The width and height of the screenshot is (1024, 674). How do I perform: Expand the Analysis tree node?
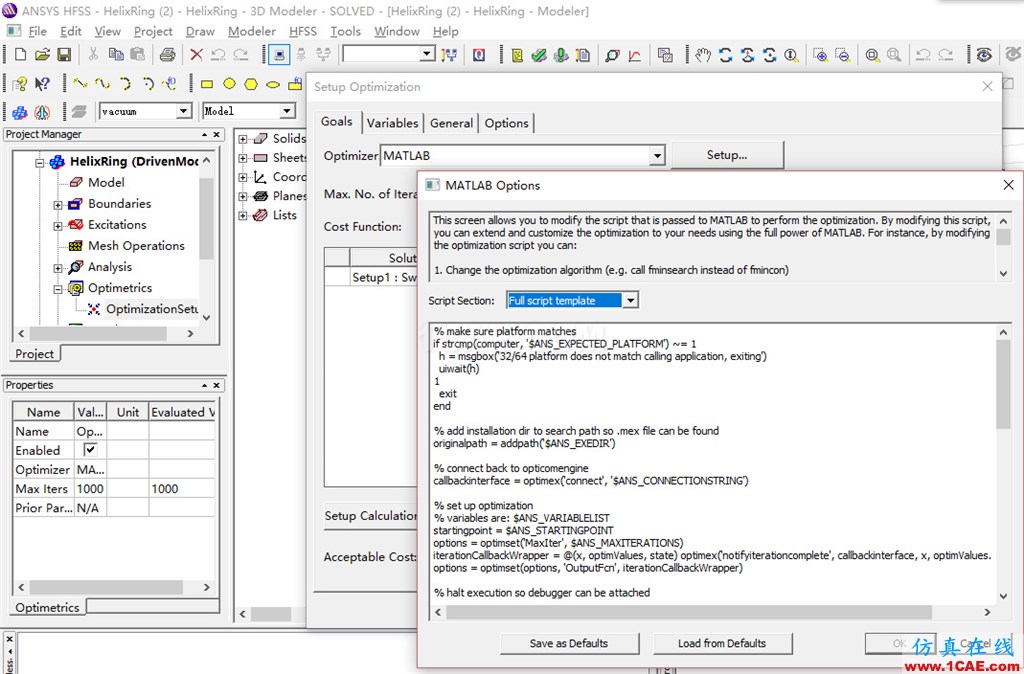tap(57, 268)
